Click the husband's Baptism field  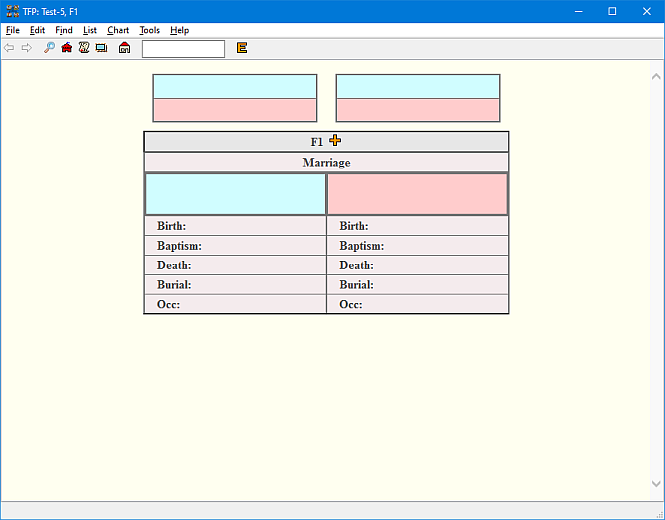pos(235,246)
